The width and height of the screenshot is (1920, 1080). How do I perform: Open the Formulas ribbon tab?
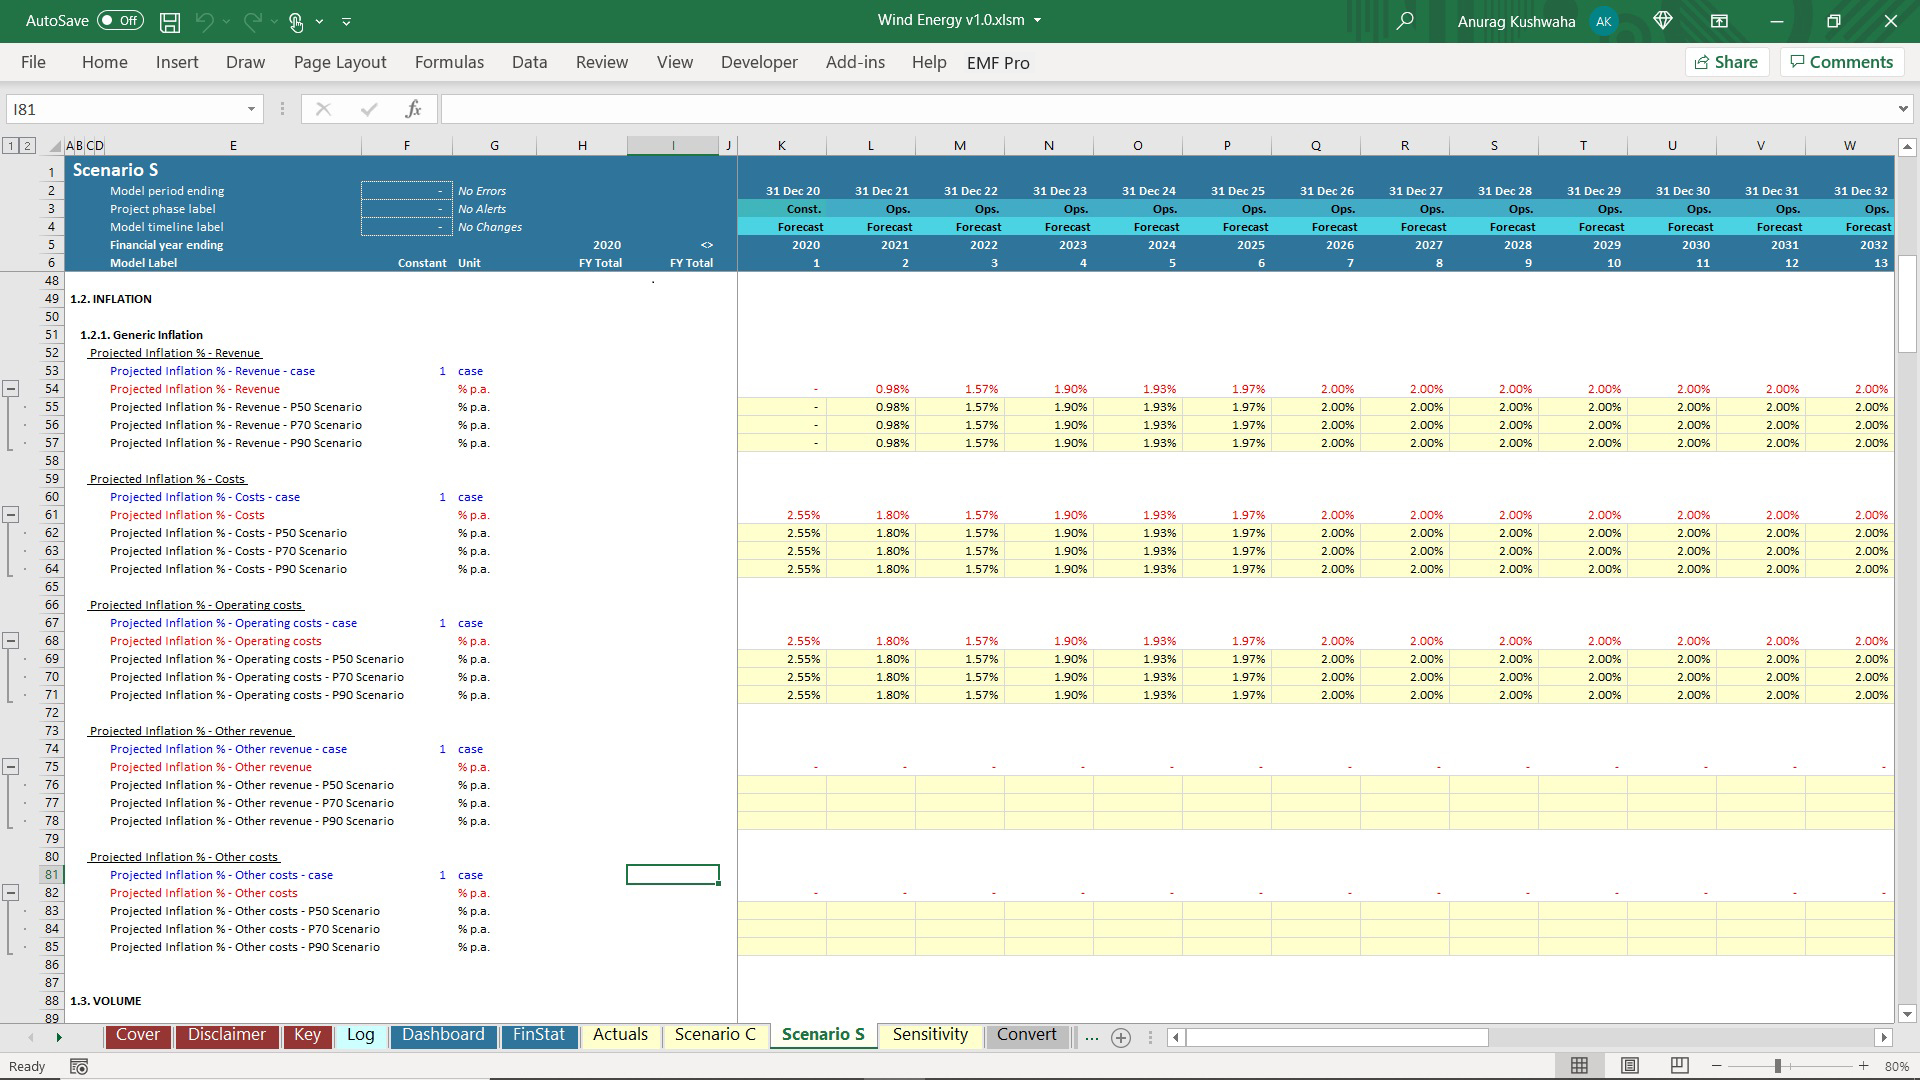pos(449,62)
